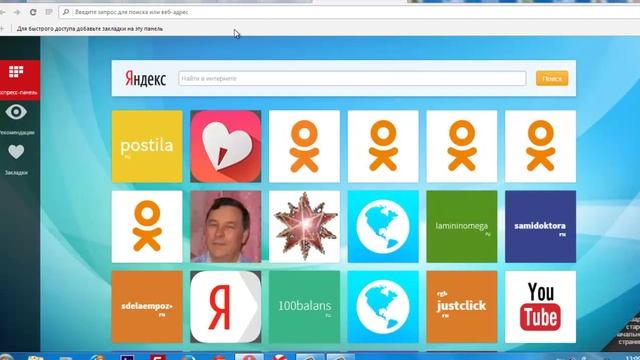640x360 pixels.
Task: Open the green 100balans tile
Action: tap(304, 307)
